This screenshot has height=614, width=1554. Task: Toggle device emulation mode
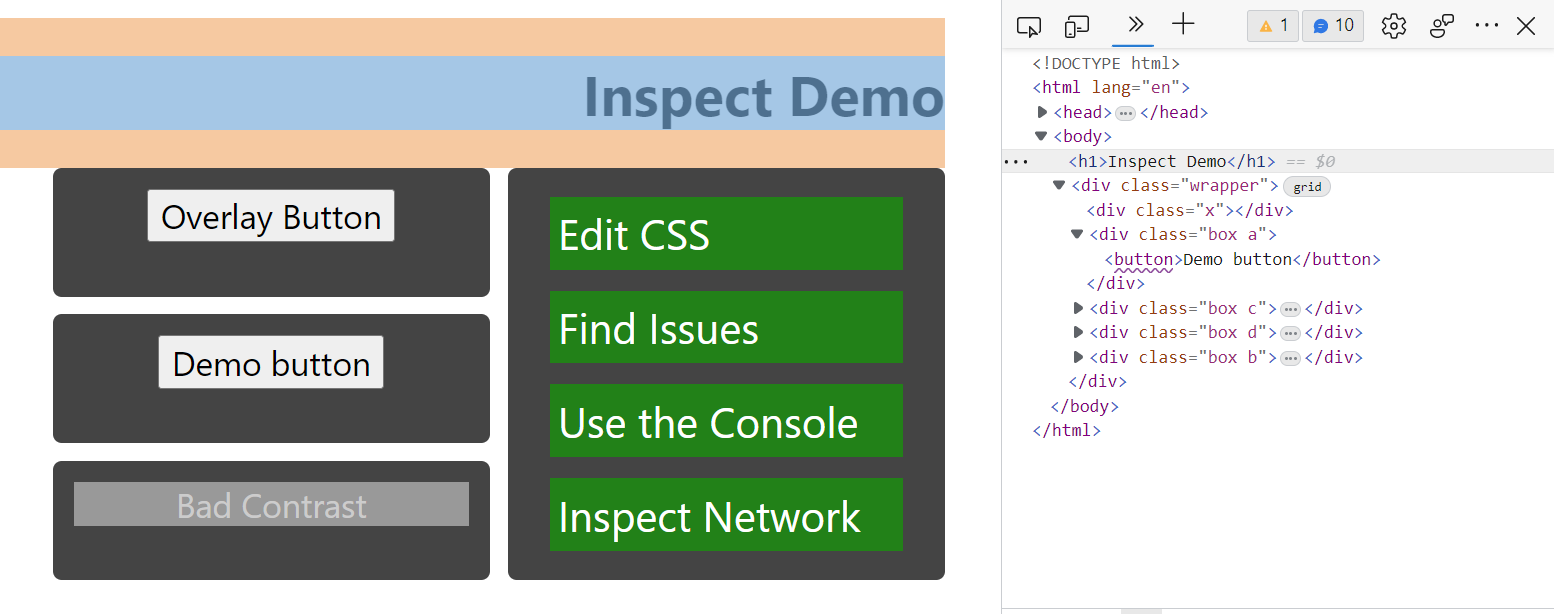[1077, 26]
